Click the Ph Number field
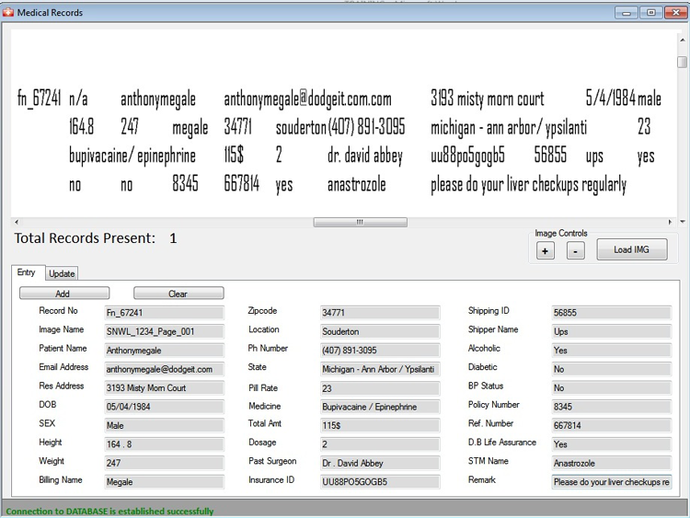 380,350
